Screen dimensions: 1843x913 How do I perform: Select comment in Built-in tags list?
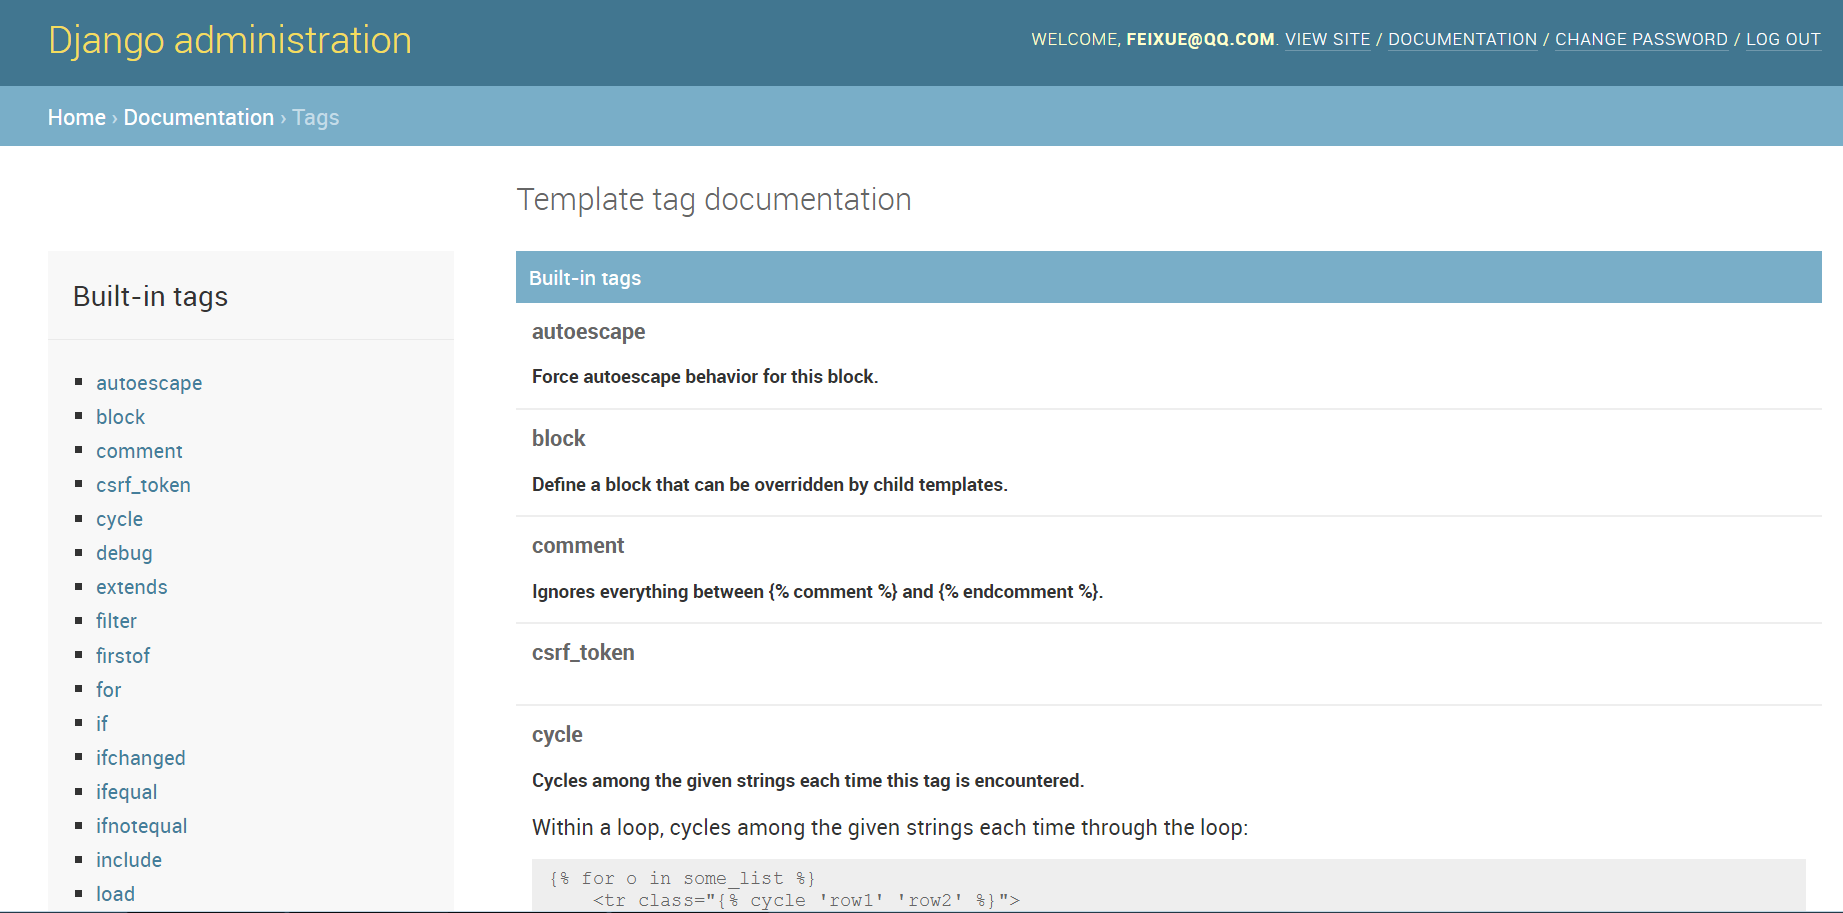coord(139,451)
